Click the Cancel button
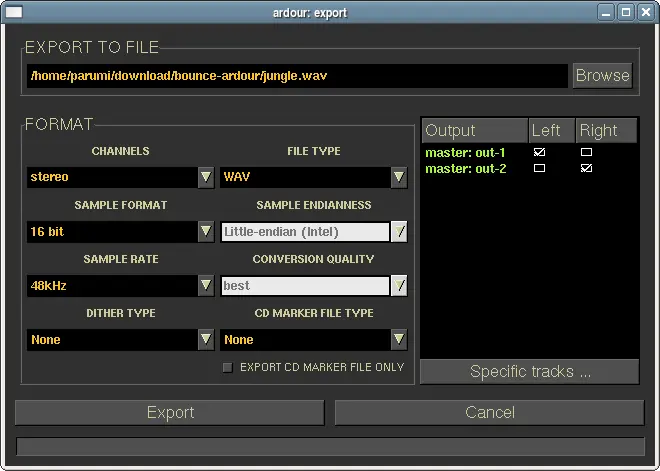 pos(490,412)
